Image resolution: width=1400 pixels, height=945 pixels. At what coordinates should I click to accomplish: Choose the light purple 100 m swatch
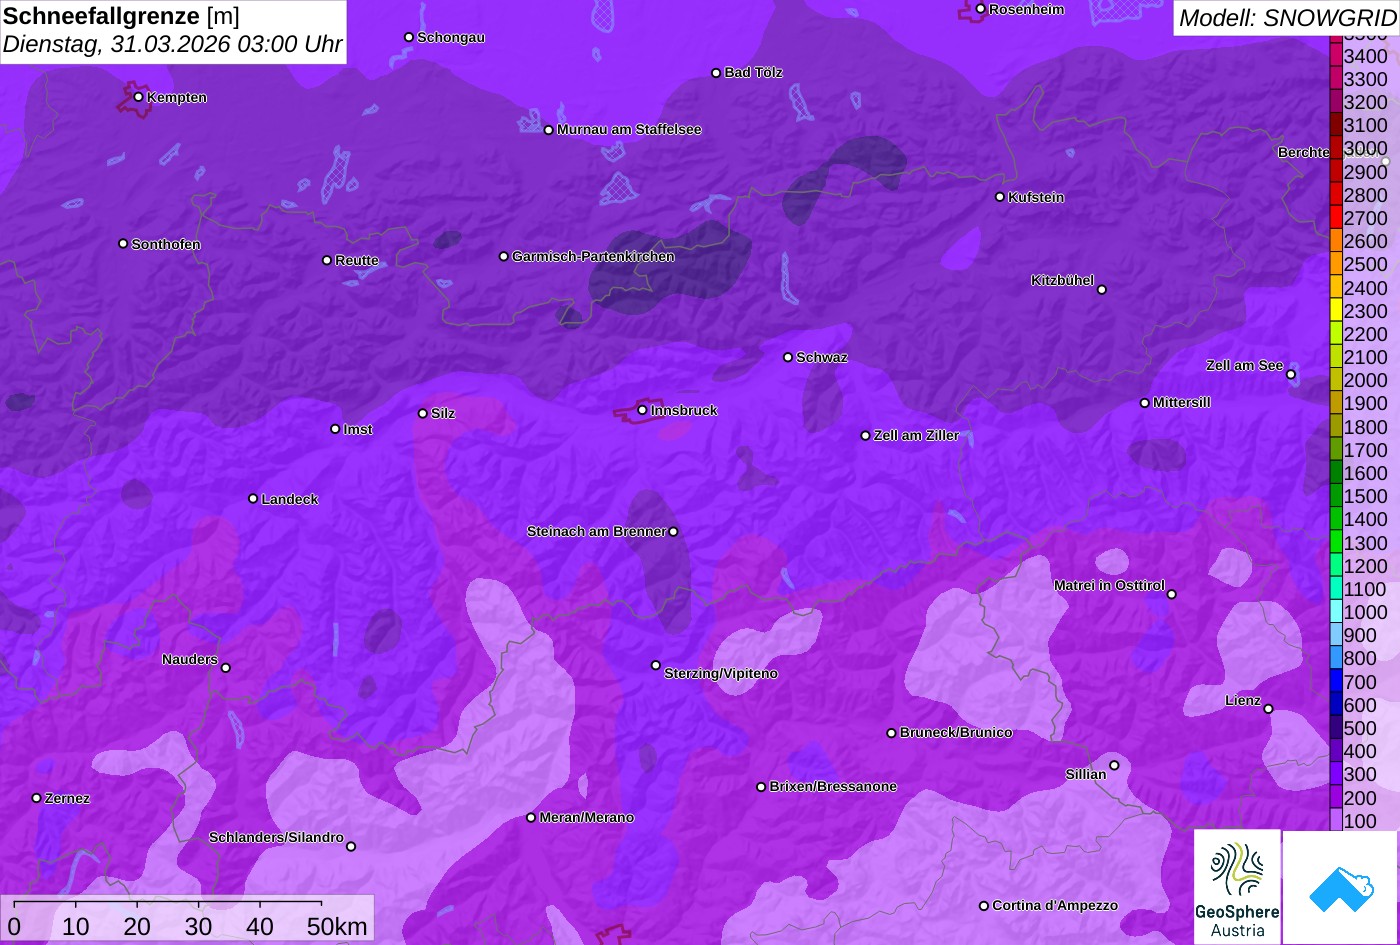click(1335, 821)
